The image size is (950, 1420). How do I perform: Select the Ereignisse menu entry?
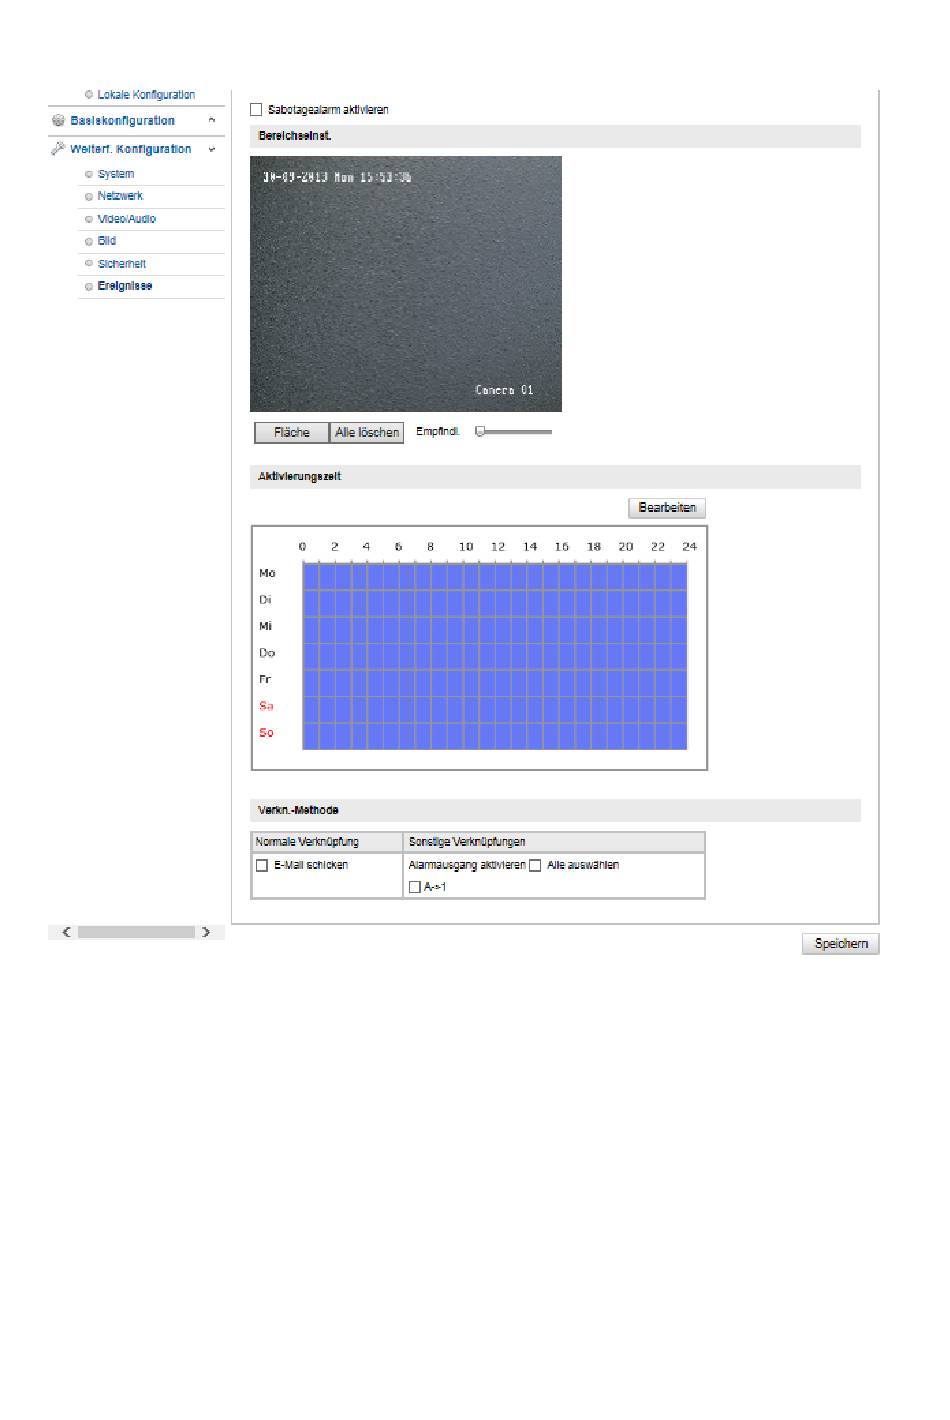pos(125,286)
